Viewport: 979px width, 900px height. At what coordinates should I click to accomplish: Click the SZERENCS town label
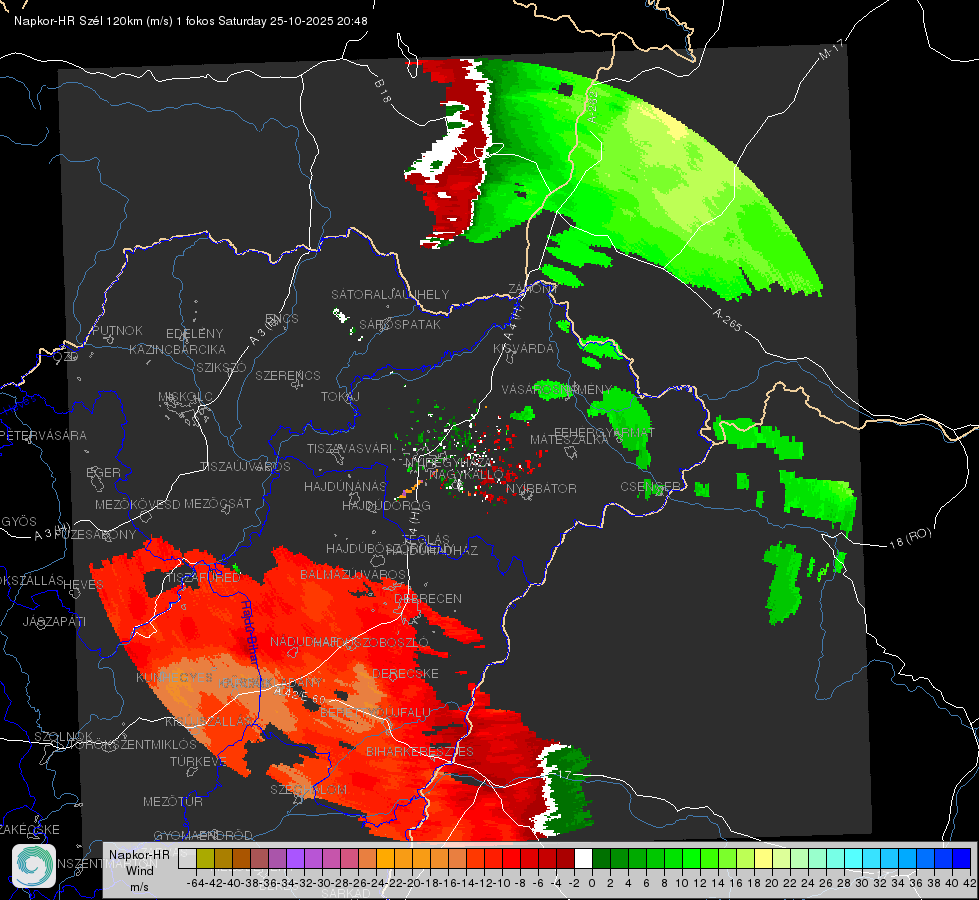288,375
